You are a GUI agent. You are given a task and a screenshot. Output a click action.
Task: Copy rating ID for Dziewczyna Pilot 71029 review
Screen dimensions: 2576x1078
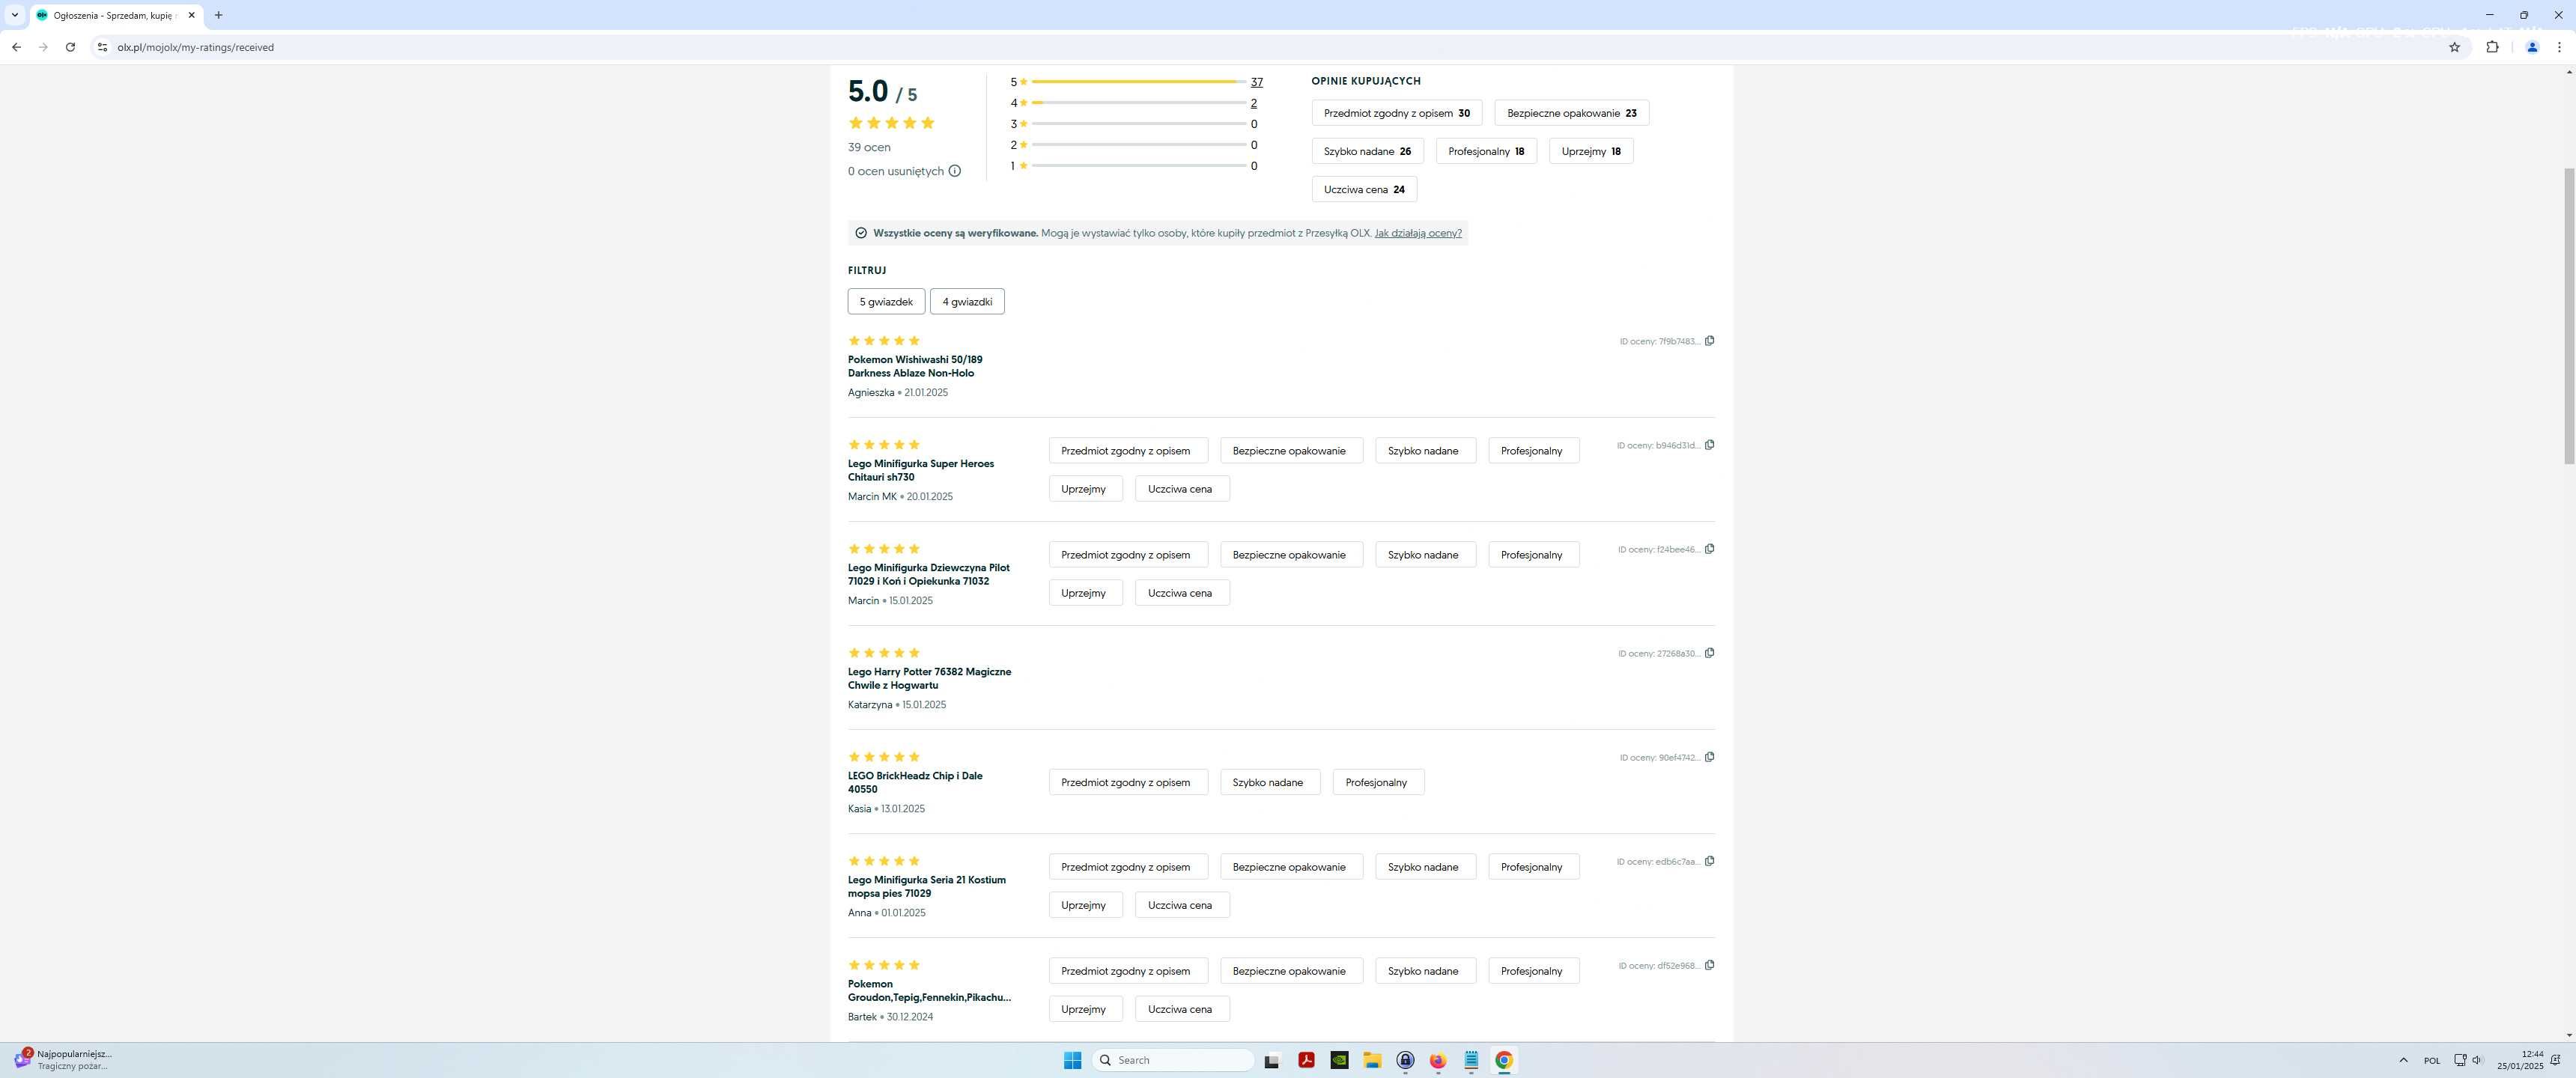1709,549
